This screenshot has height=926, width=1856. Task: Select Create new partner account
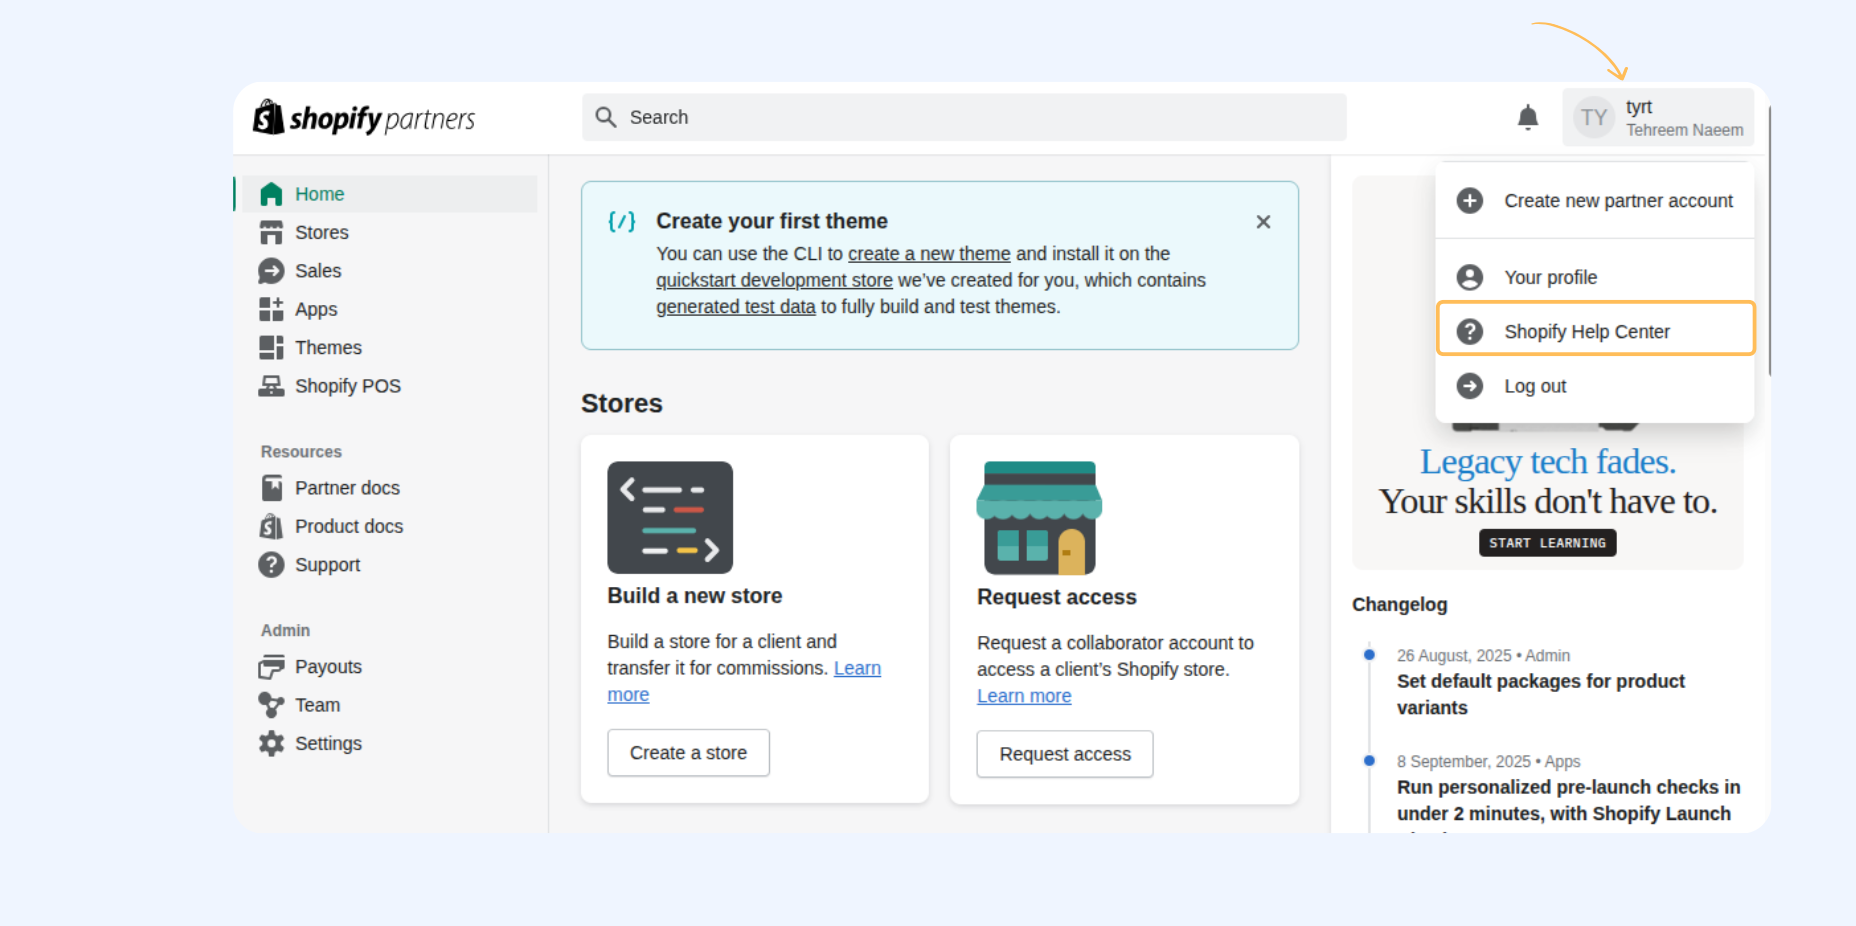tap(1595, 201)
